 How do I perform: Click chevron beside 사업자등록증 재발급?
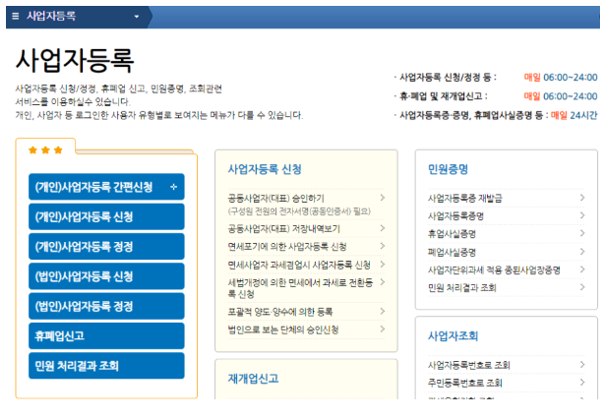[x=582, y=198]
